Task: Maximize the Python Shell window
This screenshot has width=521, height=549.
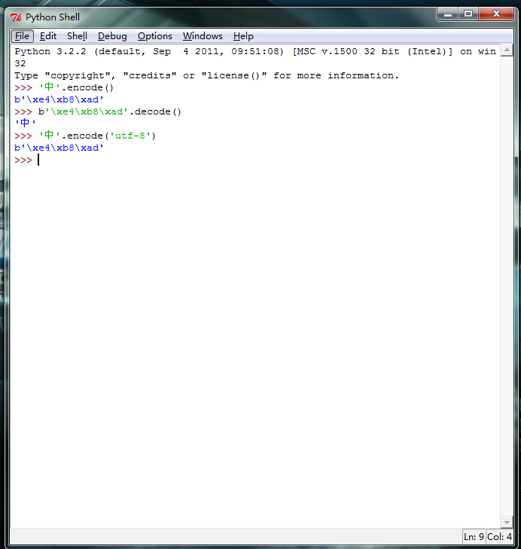Action: pos(468,14)
